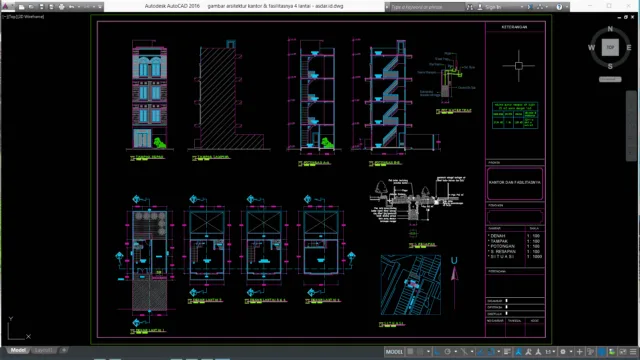Viewport: 640px width, 360px height.
Task: Click the Autodesk Exchange Apps icon
Action: [530, 7]
